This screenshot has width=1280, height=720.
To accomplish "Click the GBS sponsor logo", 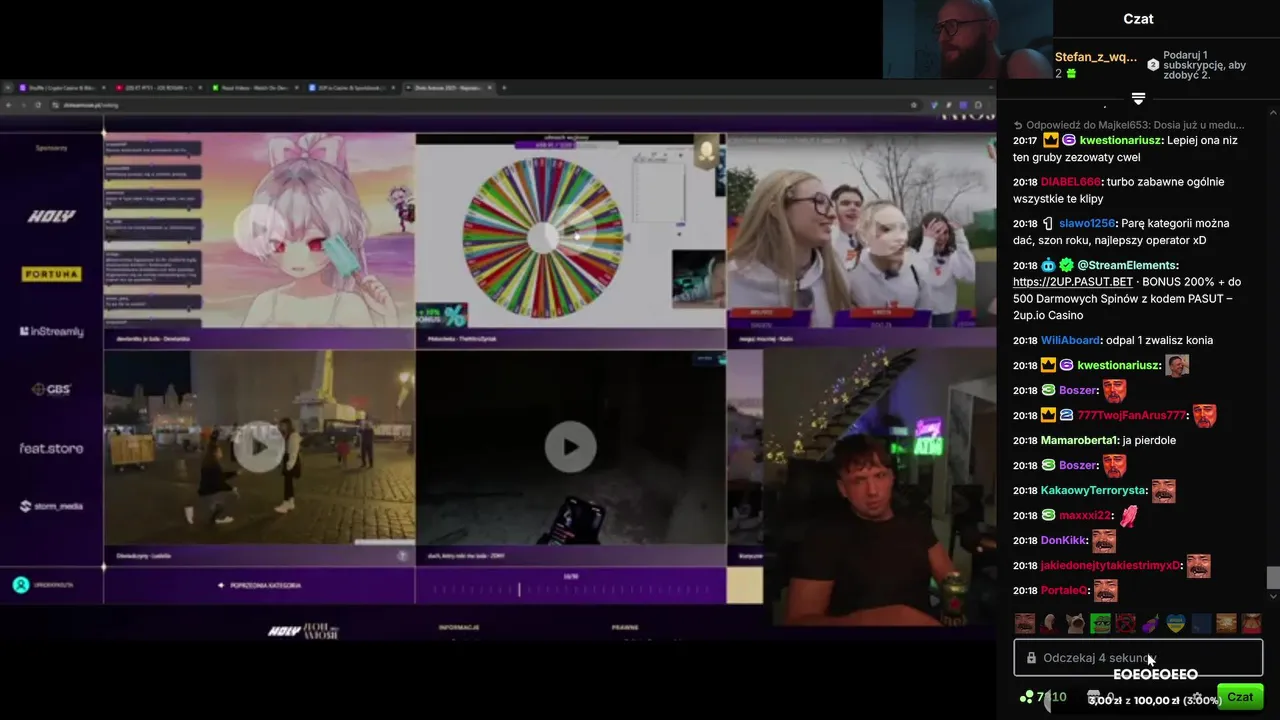I will 52,389.
